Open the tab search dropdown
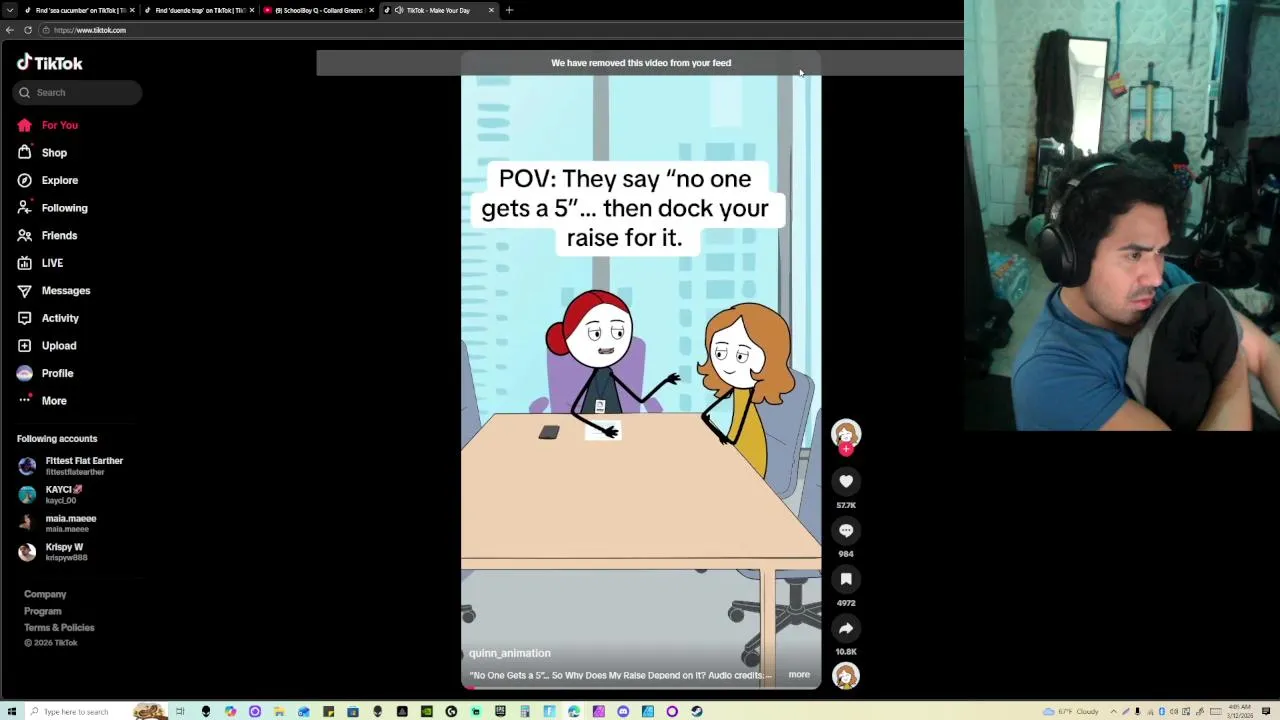The width and height of the screenshot is (1280, 720). point(9,10)
